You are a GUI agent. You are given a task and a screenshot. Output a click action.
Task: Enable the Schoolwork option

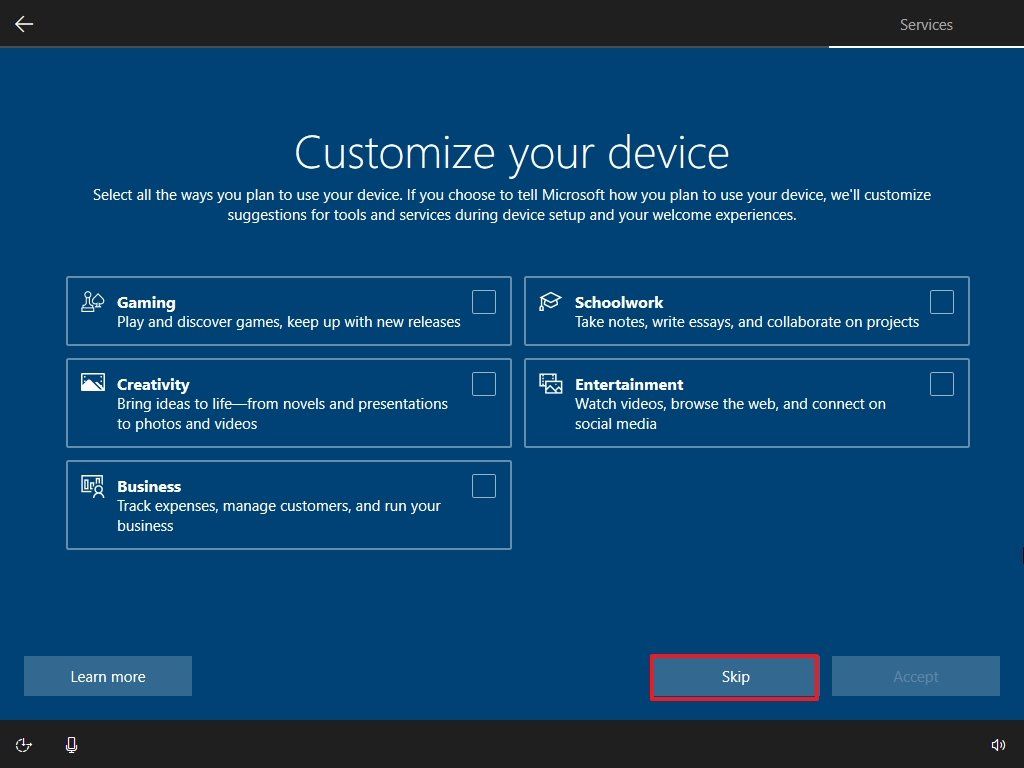(x=941, y=301)
